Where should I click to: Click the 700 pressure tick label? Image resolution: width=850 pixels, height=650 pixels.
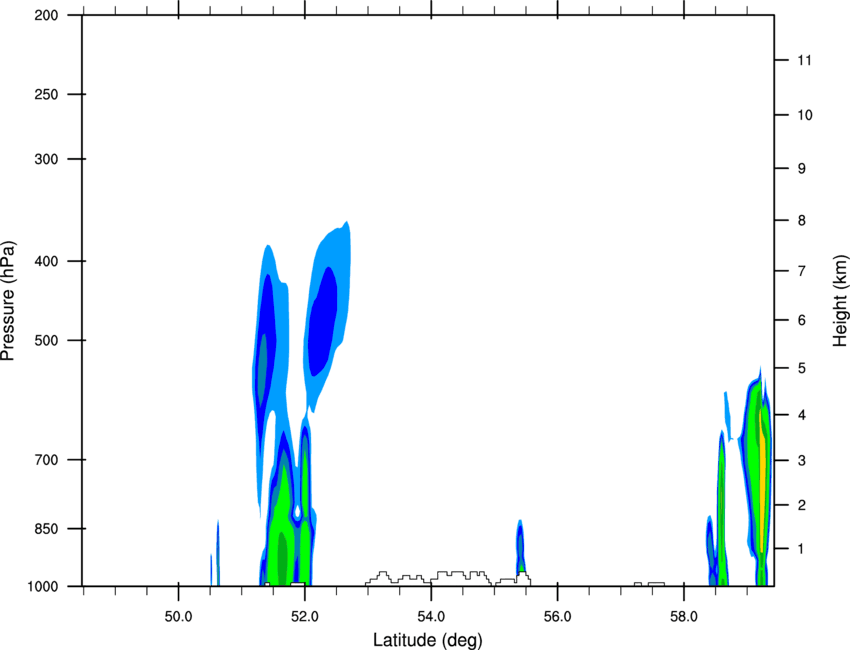(x=46, y=460)
